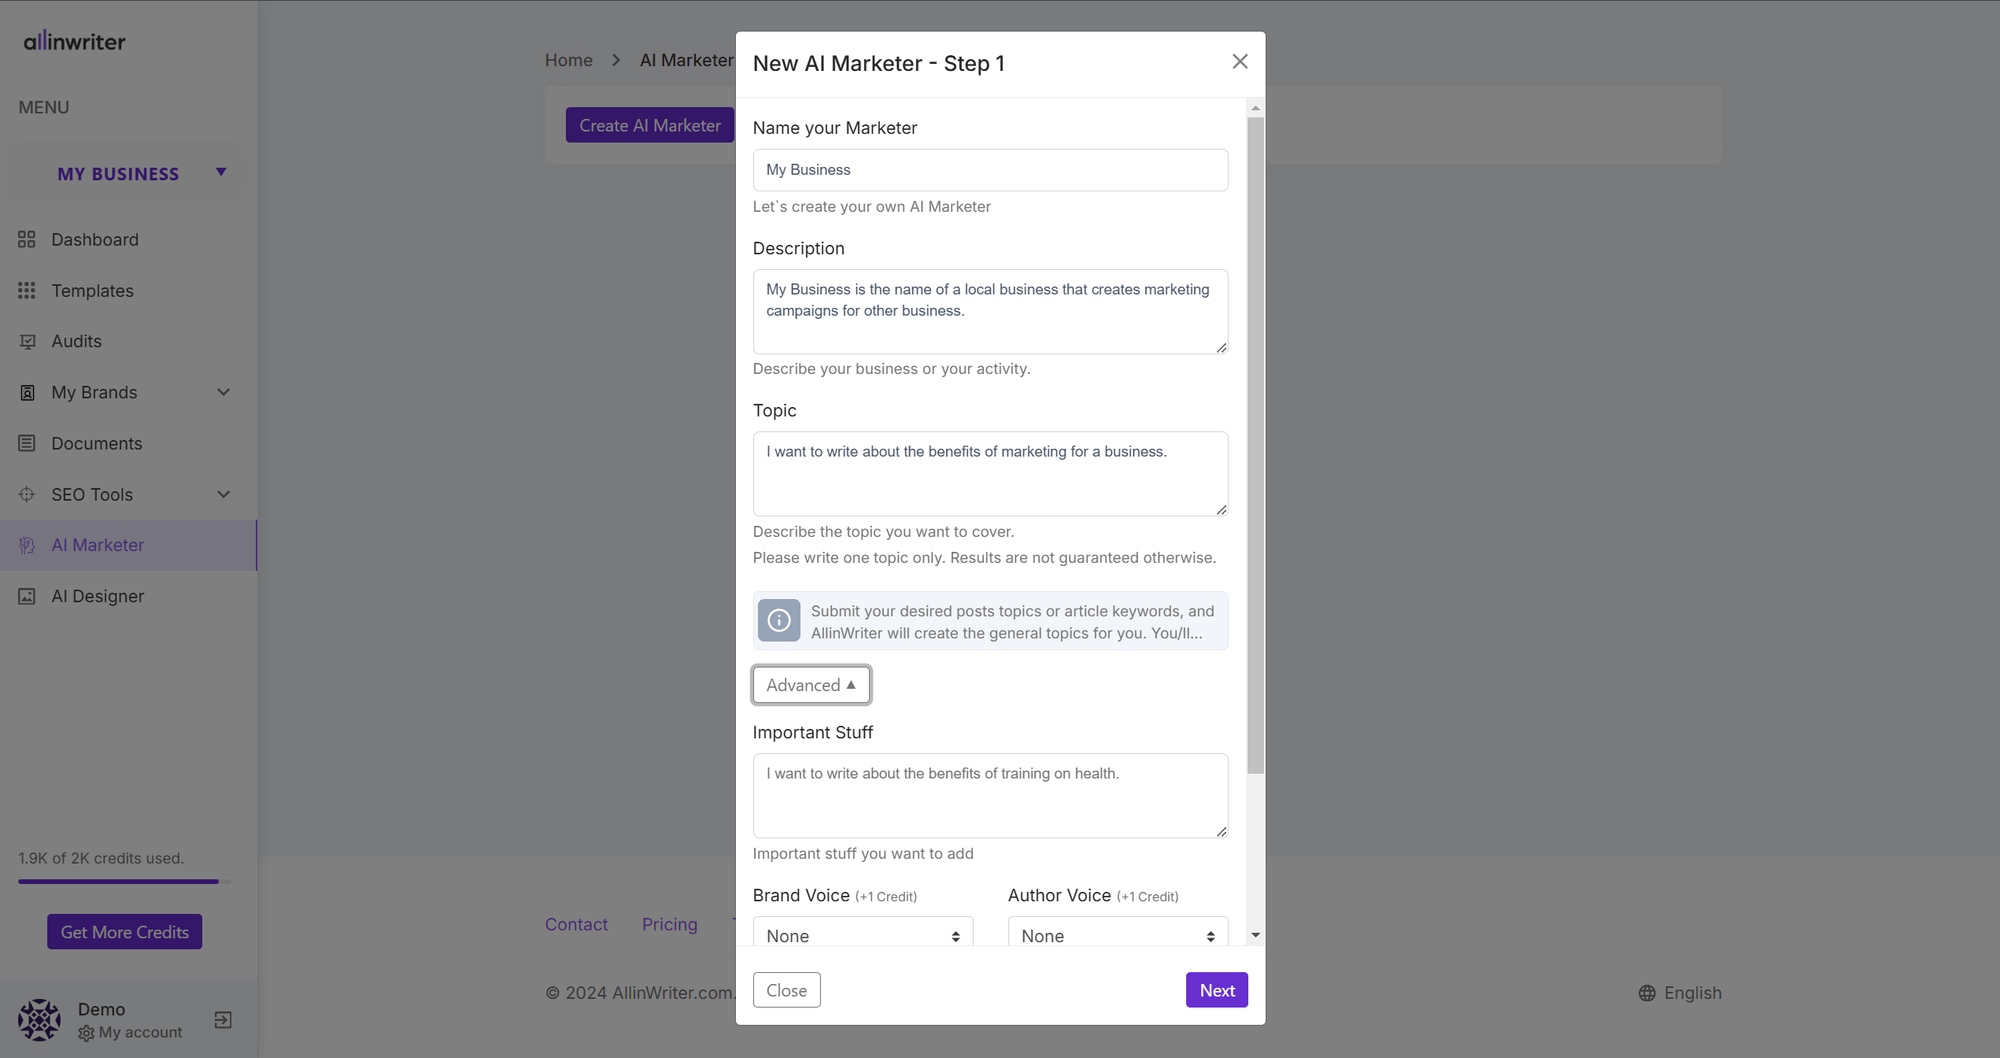Image resolution: width=2000 pixels, height=1058 pixels.
Task: Close the New AI Marketer dialog with X
Action: click(1240, 62)
